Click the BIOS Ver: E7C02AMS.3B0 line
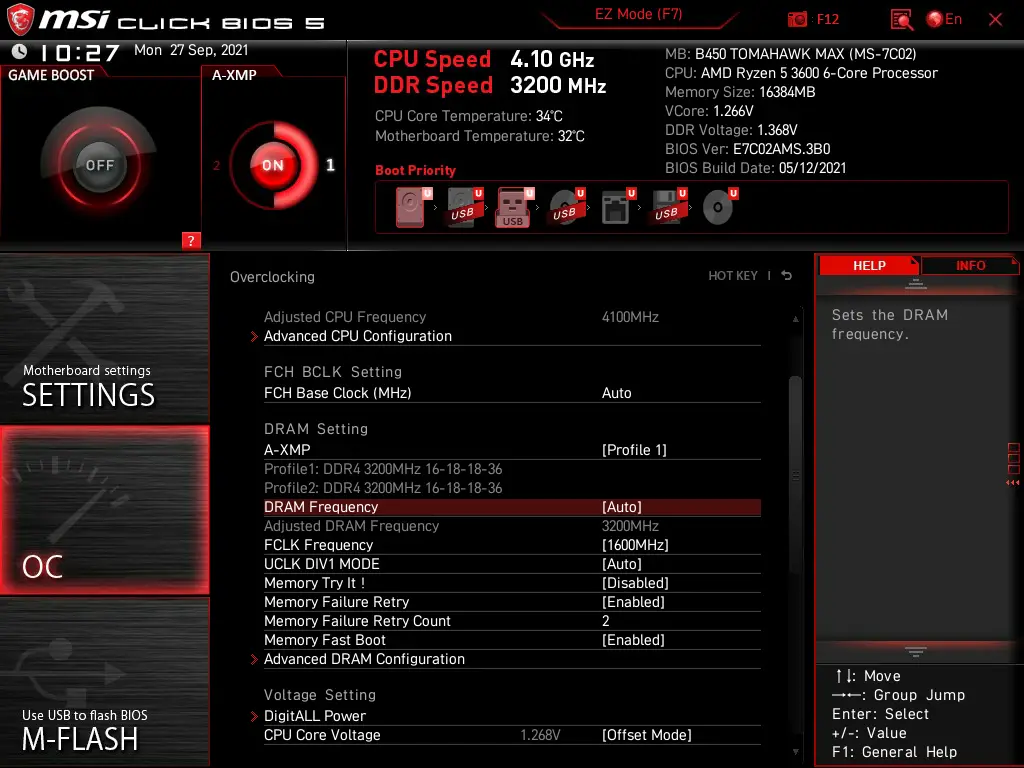The height and width of the screenshot is (768, 1024). (747, 149)
